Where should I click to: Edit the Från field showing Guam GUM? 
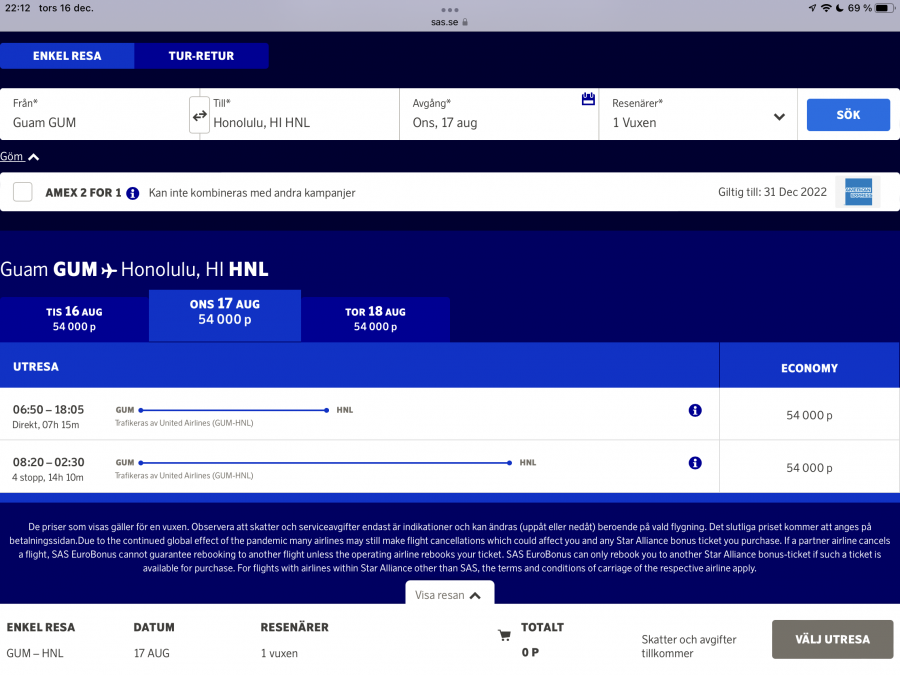(95, 122)
